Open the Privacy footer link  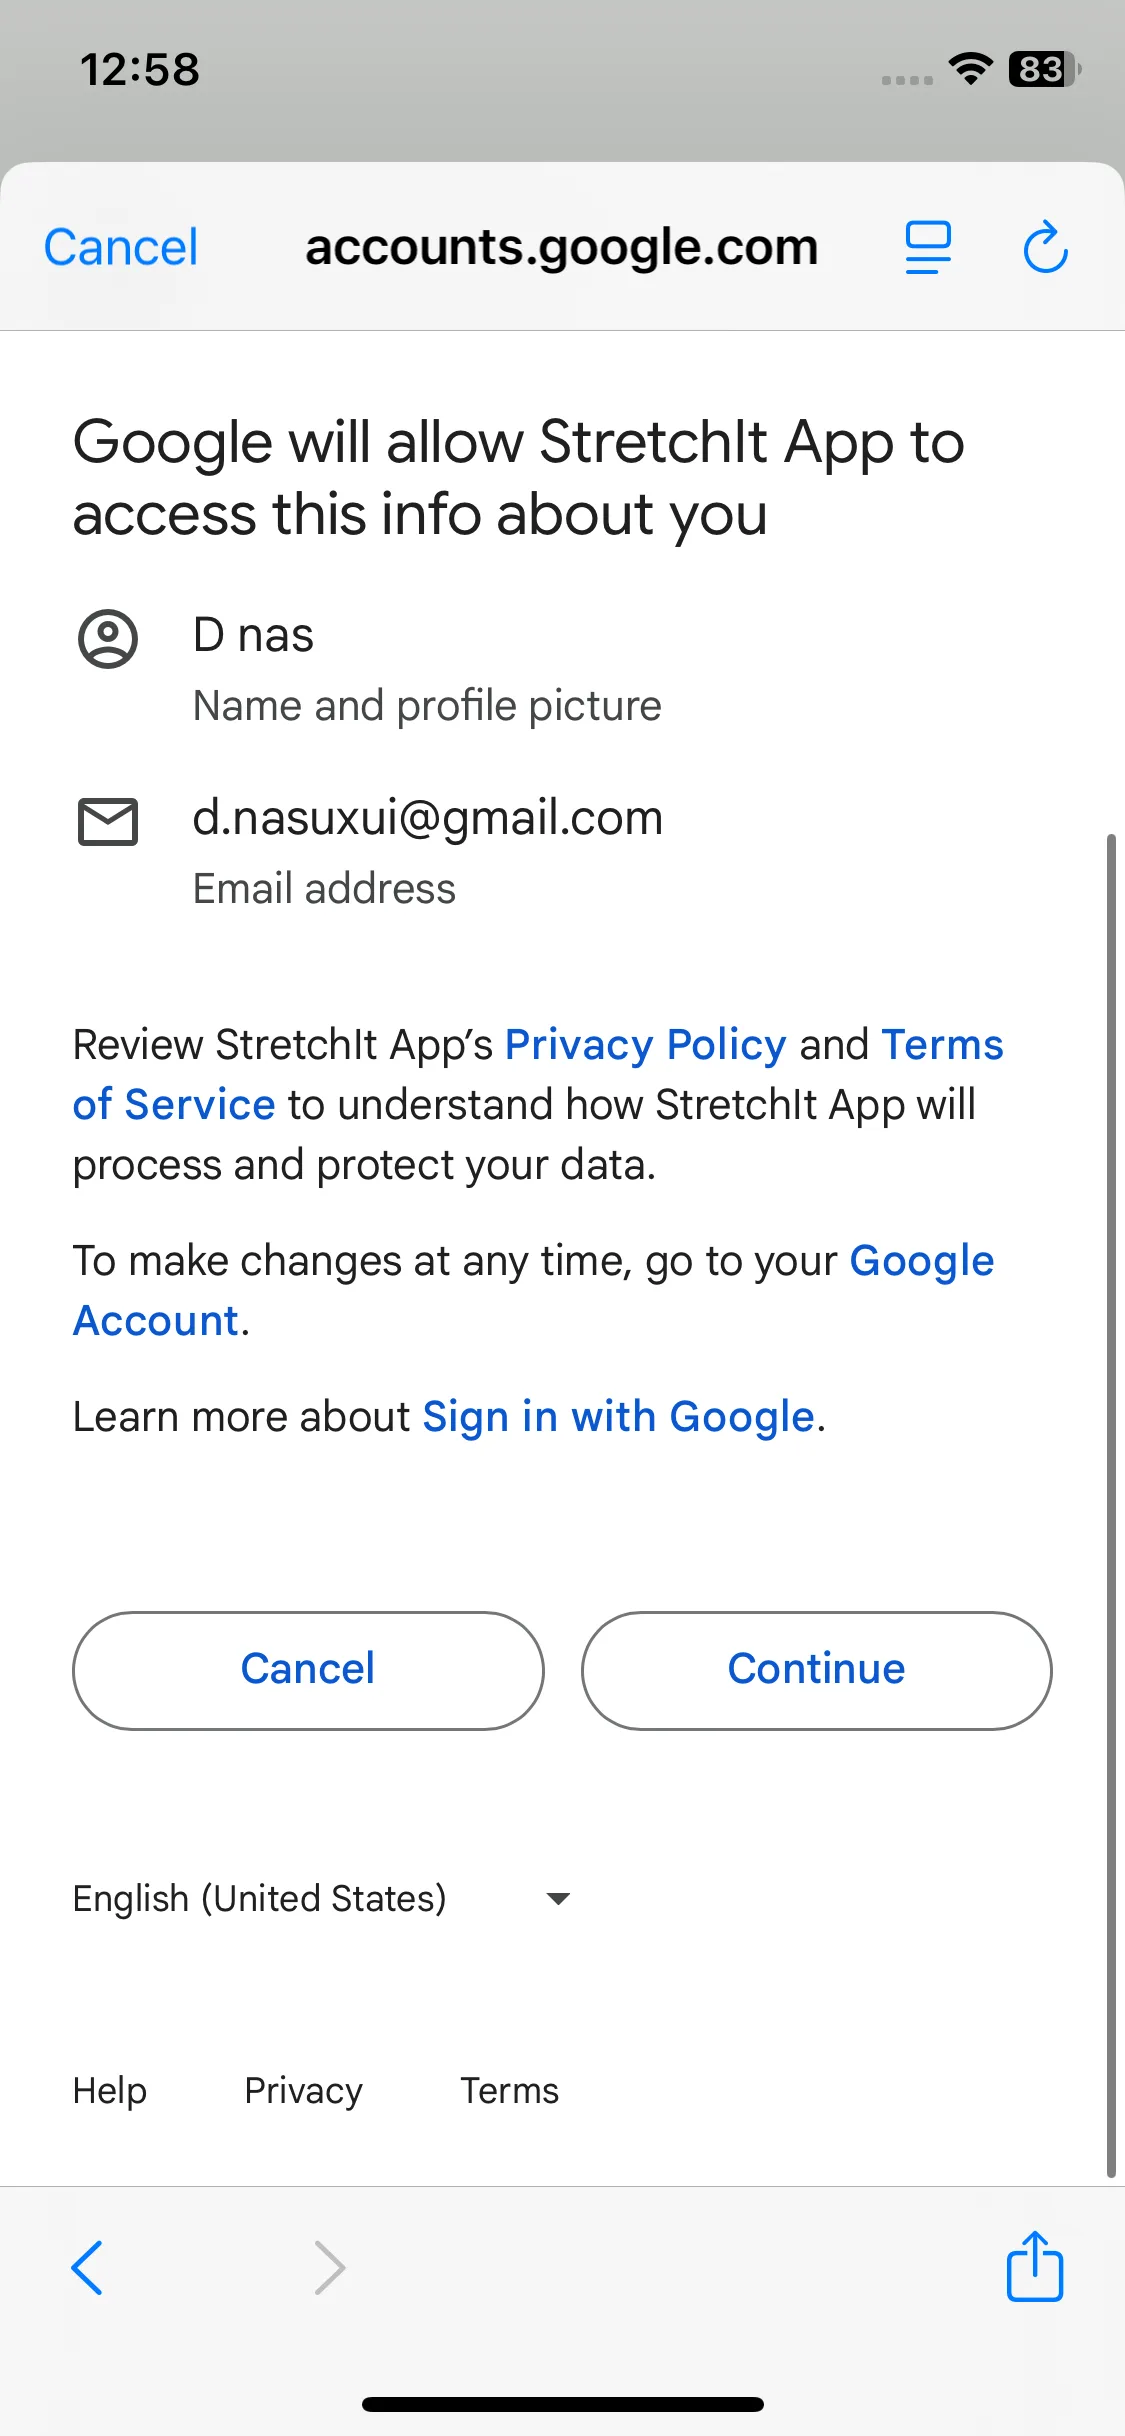click(303, 2091)
